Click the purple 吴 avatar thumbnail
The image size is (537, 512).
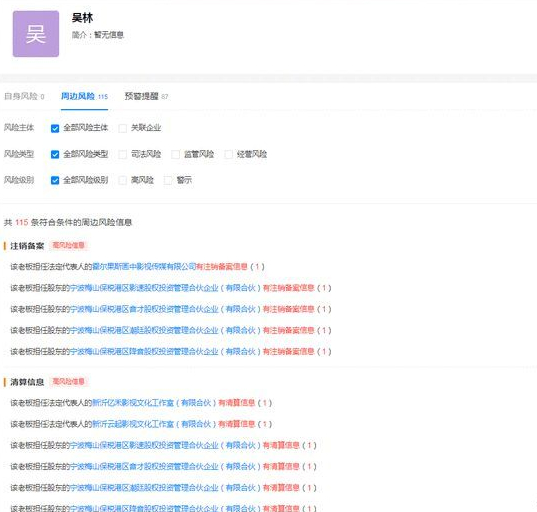(x=36, y=34)
